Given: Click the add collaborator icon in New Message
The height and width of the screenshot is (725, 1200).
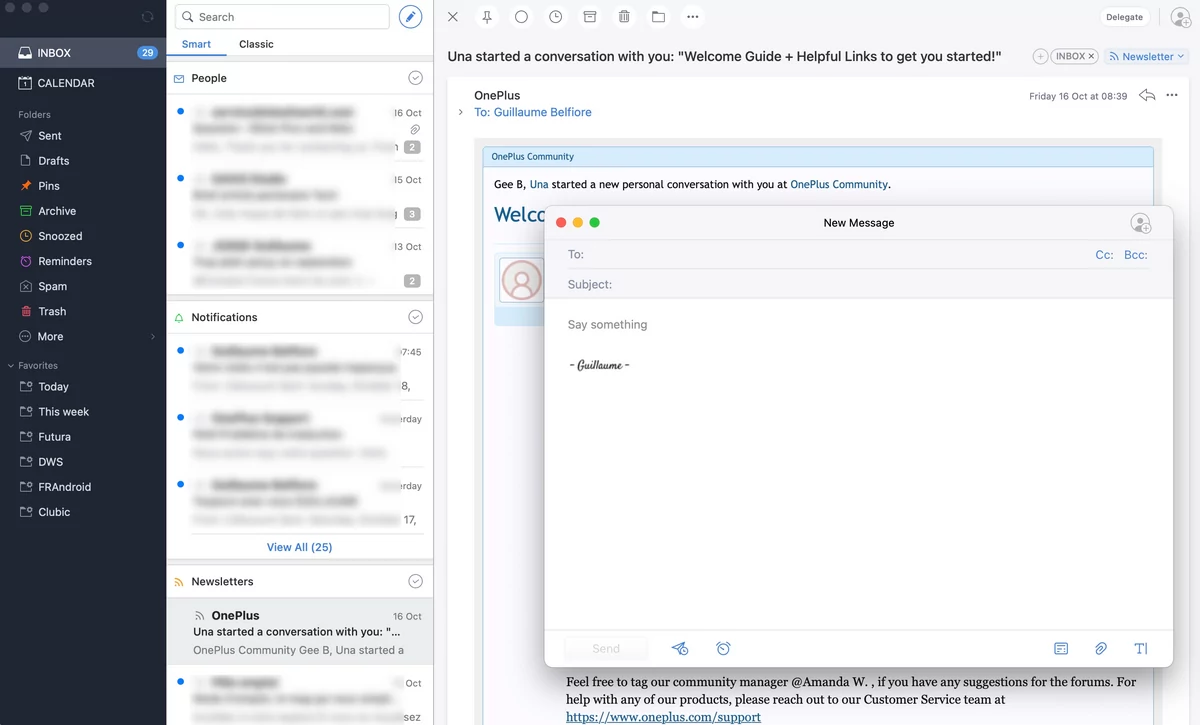Looking at the screenshot, I should (1140, 223).
